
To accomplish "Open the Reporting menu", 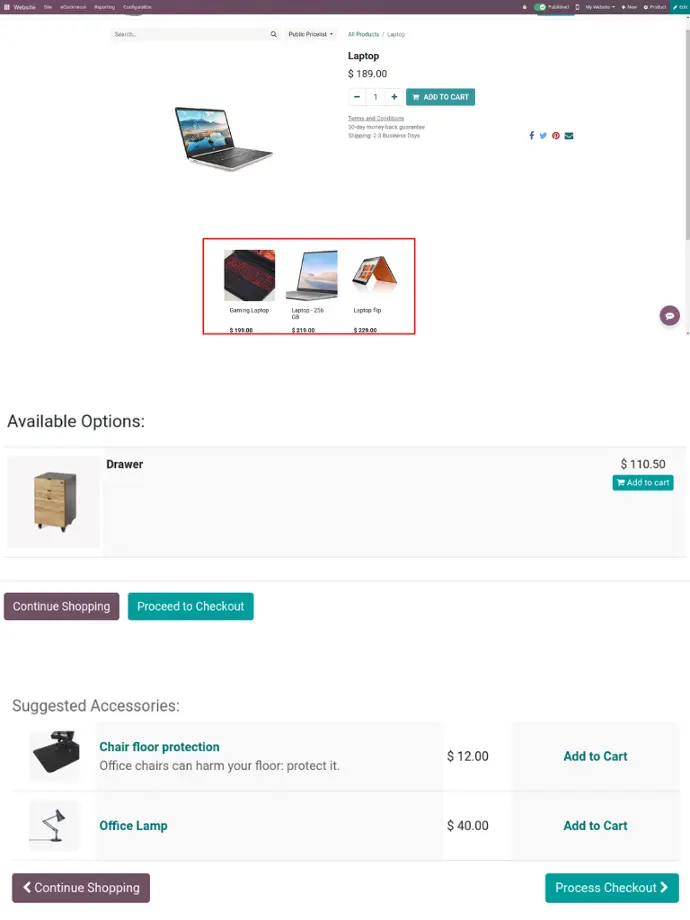I will (x=104, y=7).
